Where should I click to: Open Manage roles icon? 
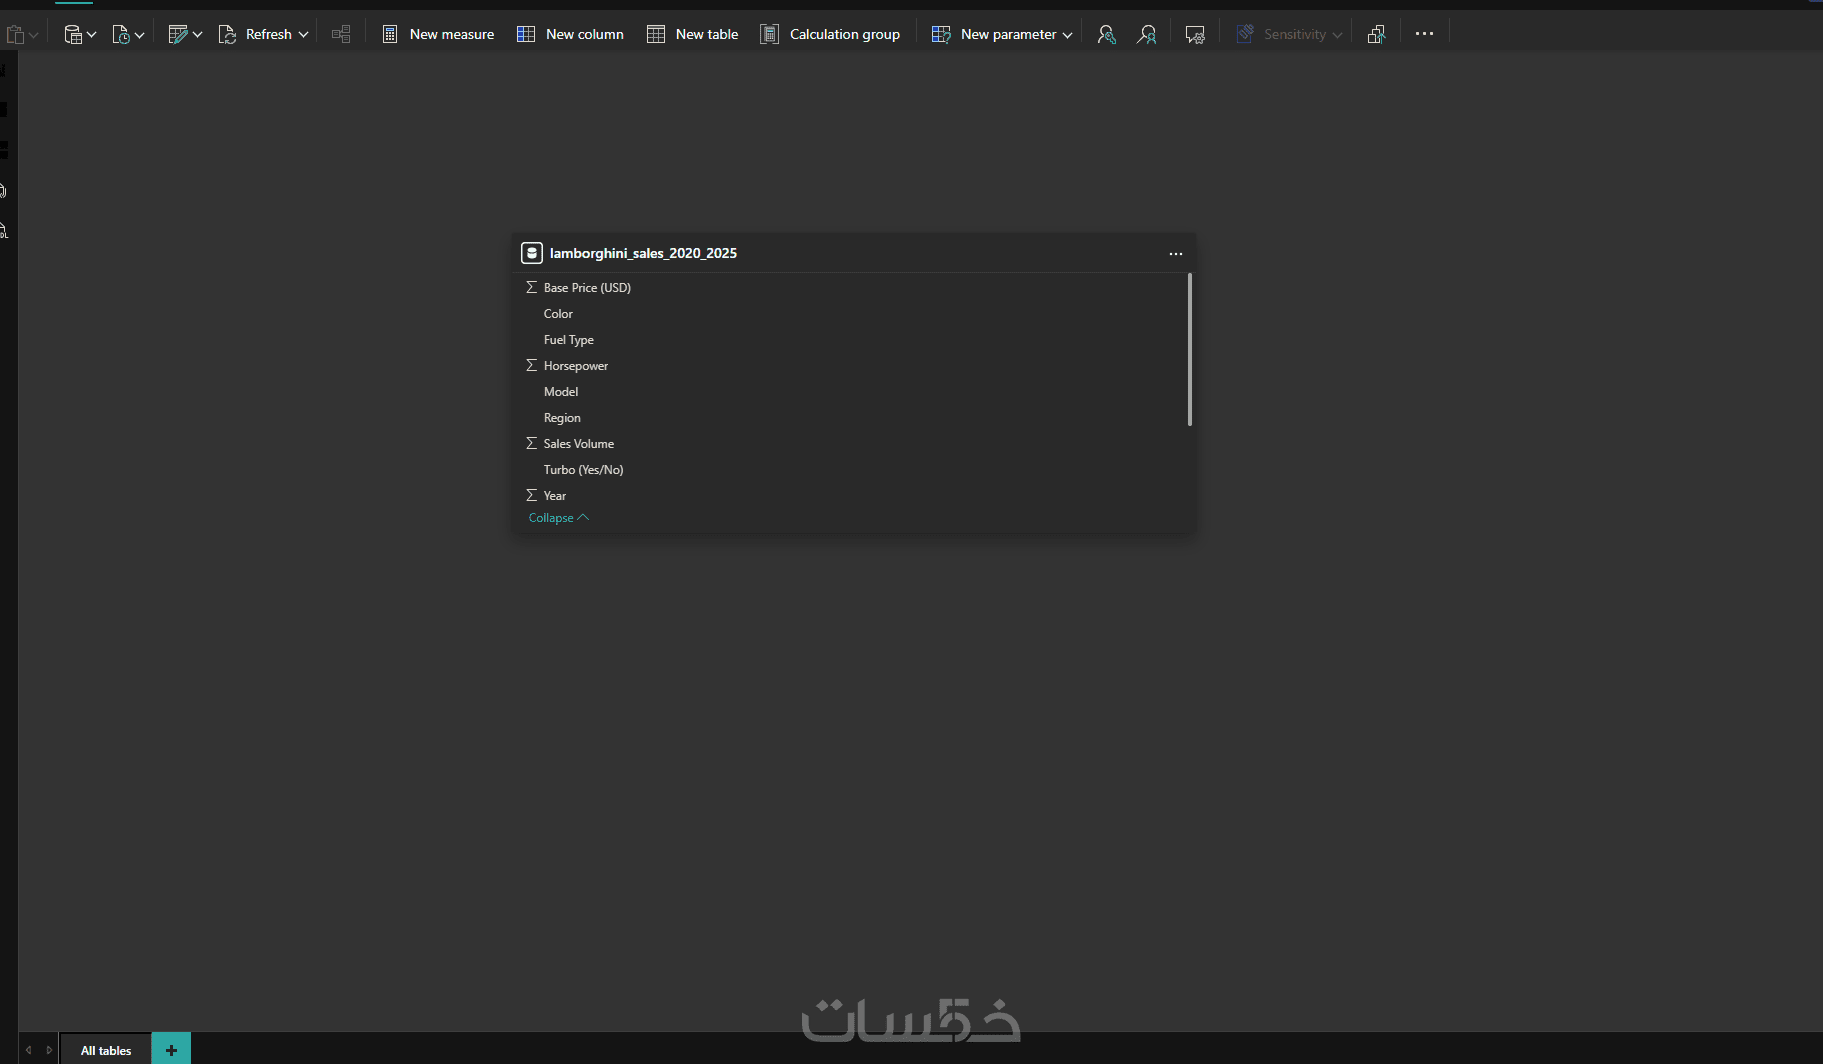pos(1106,34)
